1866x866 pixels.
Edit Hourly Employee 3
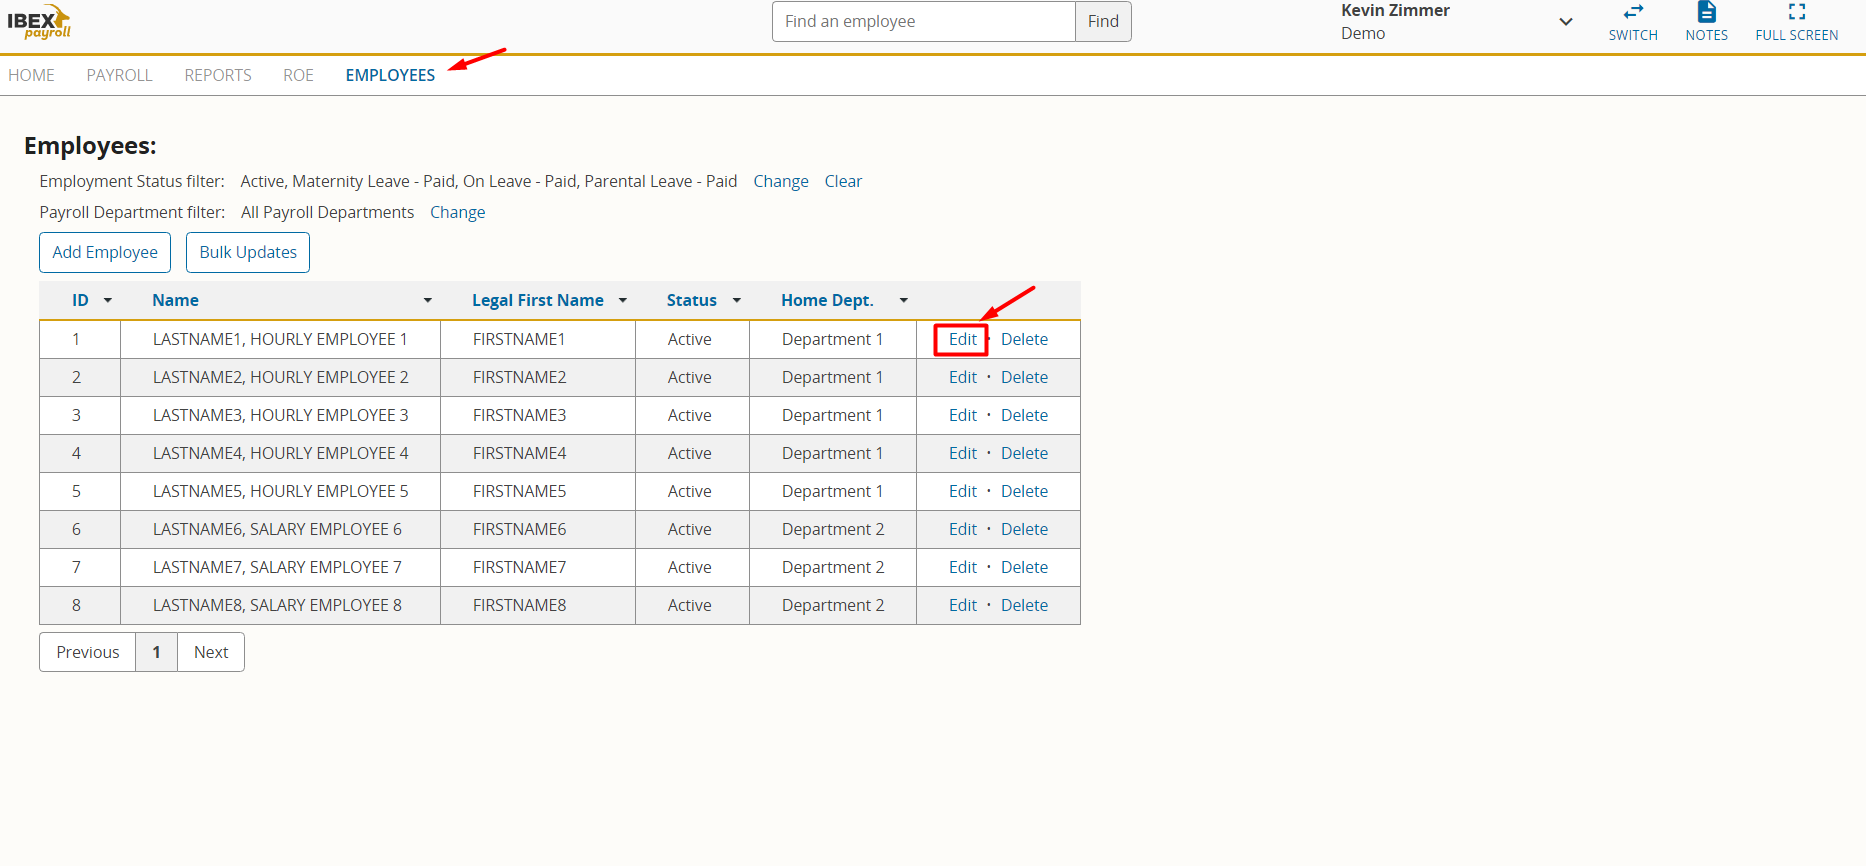[963, 415]
